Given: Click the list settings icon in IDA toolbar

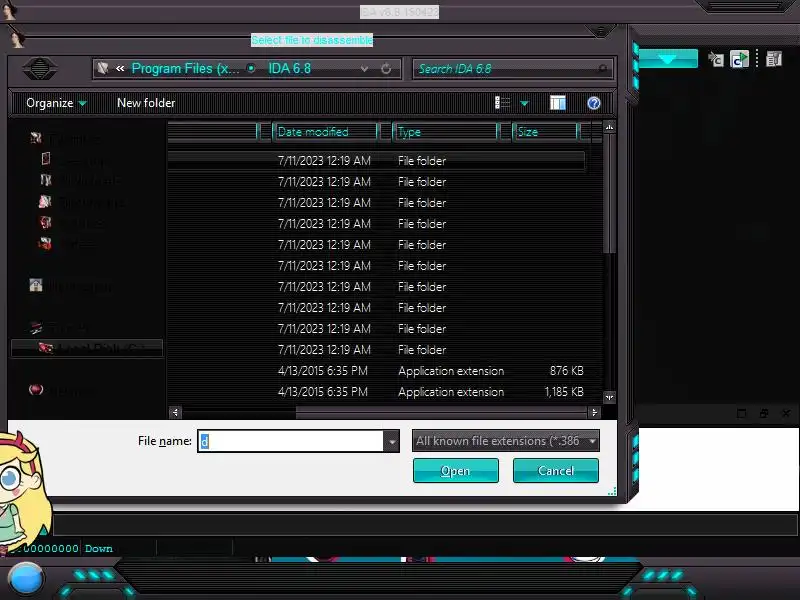Looking at the screenshot, I should click(x=773, y=59).
